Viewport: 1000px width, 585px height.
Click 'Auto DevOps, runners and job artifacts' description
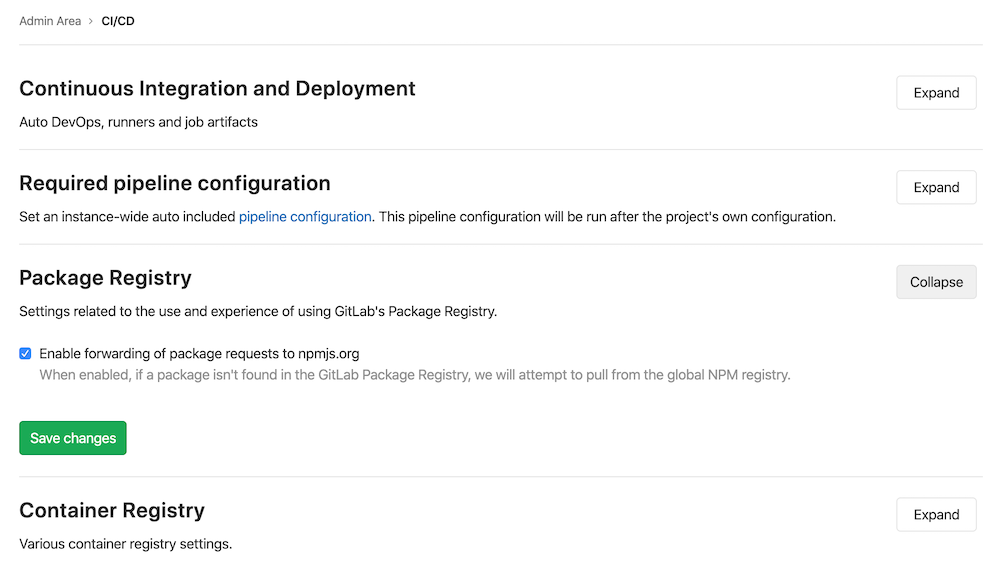point(138,122)
